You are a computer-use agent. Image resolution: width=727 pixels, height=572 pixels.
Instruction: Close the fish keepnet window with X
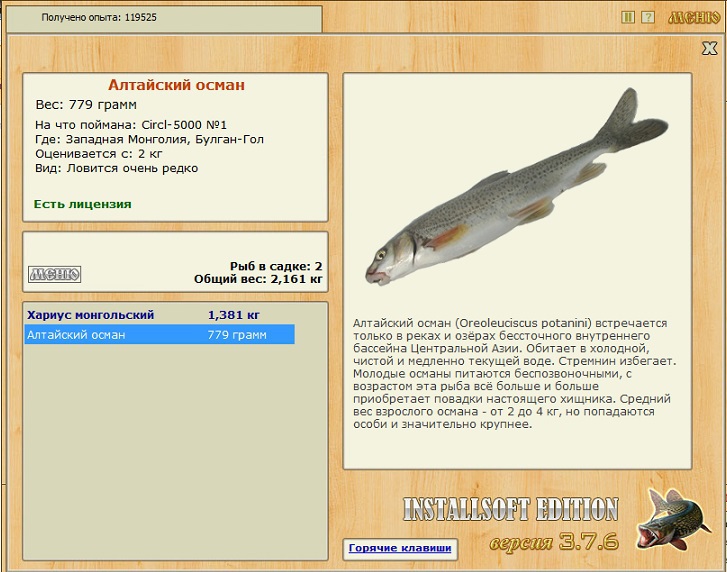point(709,48)
